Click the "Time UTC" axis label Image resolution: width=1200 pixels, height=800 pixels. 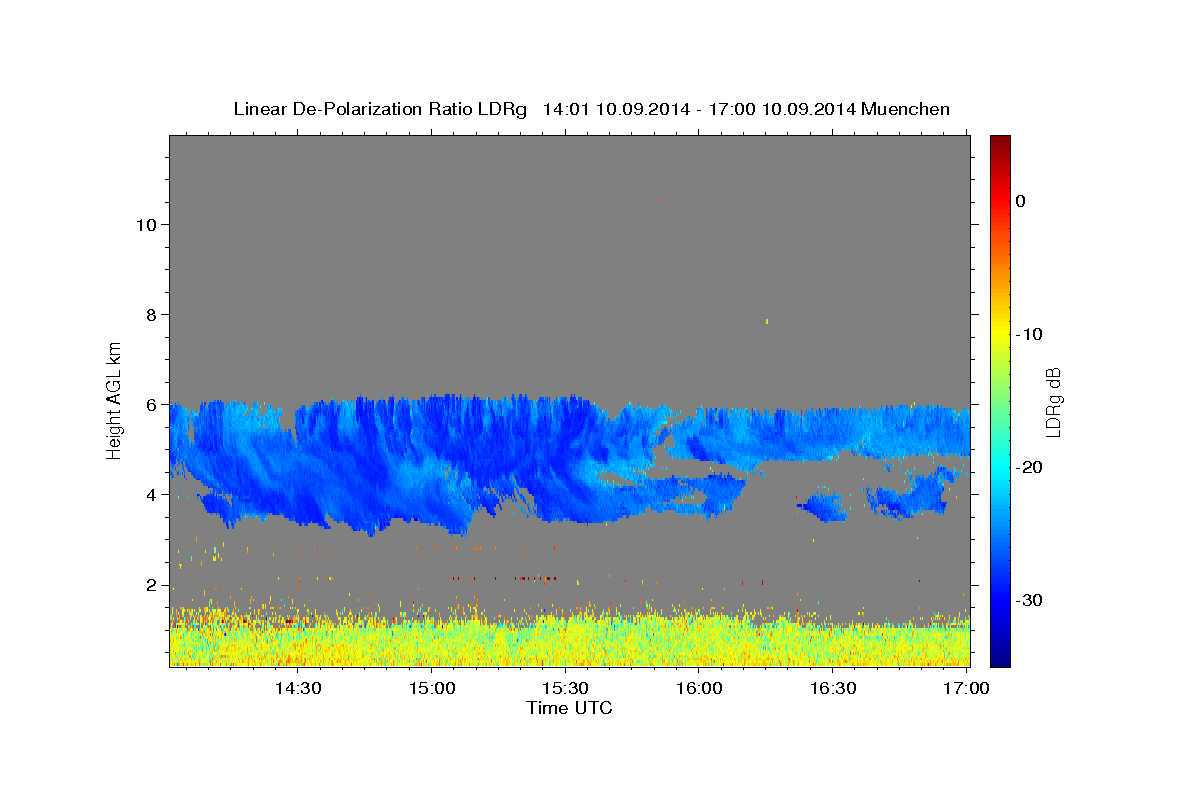click(x=569, y=708)
